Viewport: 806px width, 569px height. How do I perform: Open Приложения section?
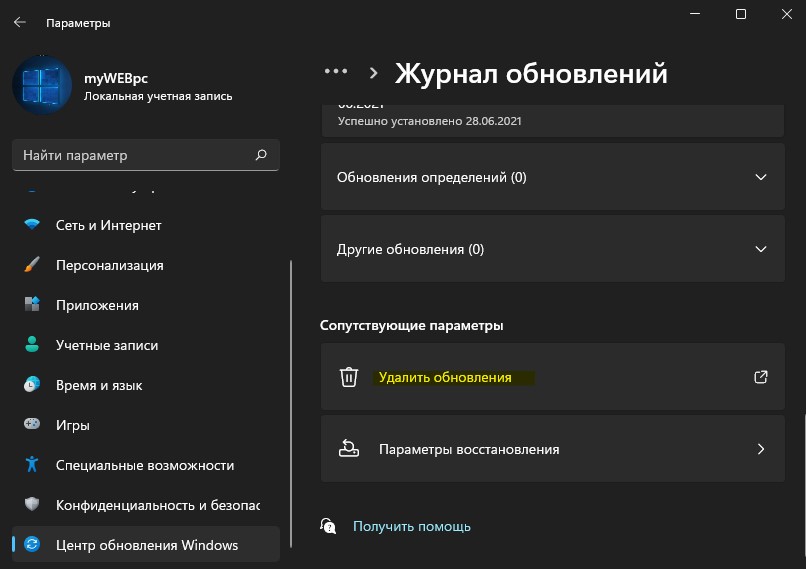[145, 305]
